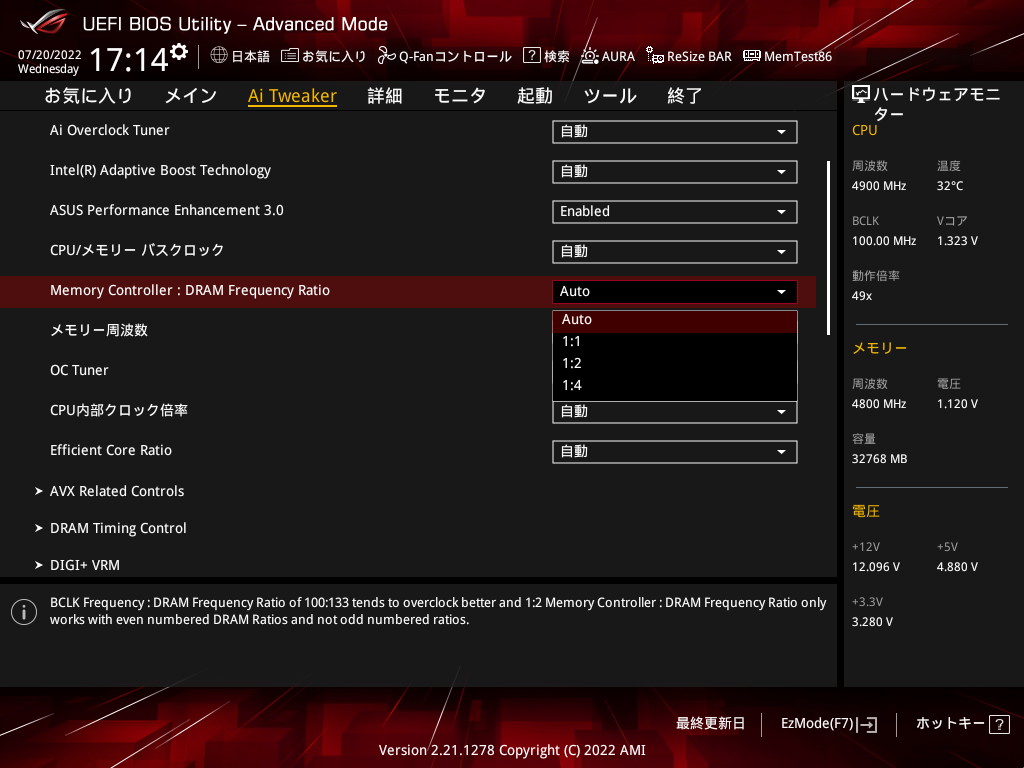Viewport: 1024px width, 768px height.
Task: Select Ai Overclock Tuner label
Action: (x=110, y=131)
